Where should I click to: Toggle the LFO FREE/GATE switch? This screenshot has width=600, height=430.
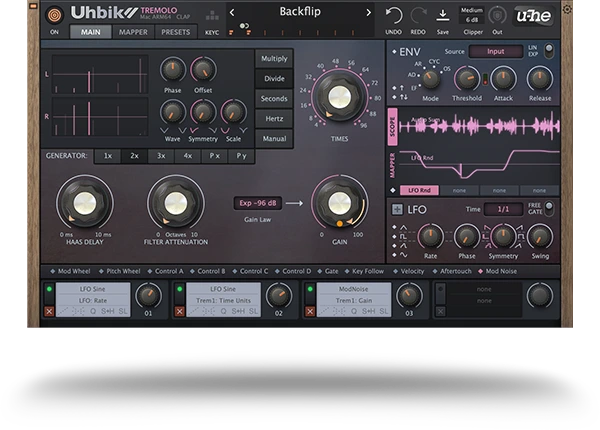point(547,208)
